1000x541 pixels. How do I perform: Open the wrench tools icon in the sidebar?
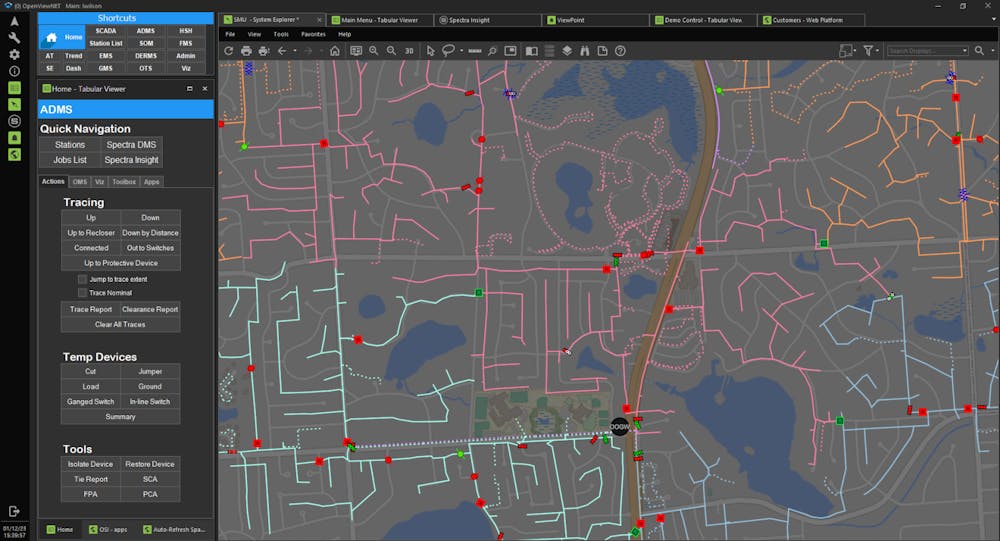pos(14,37)
